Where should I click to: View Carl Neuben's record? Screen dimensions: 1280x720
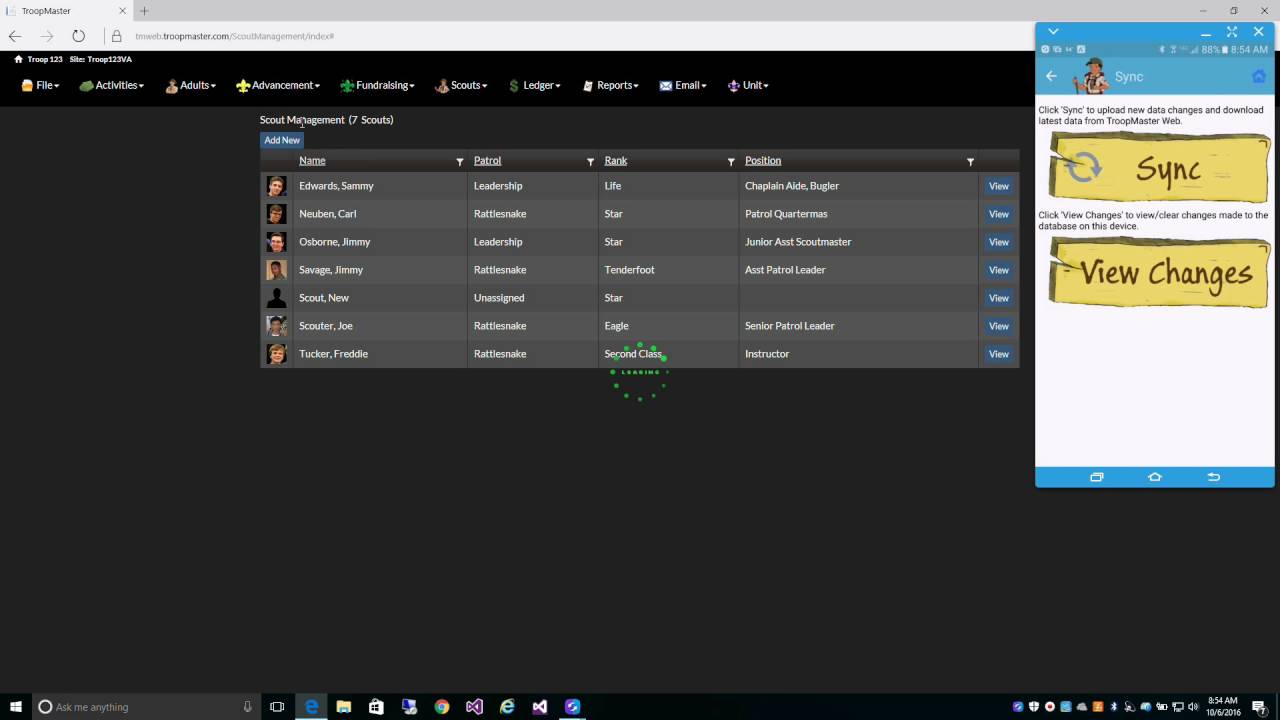(x=998, y=214)
